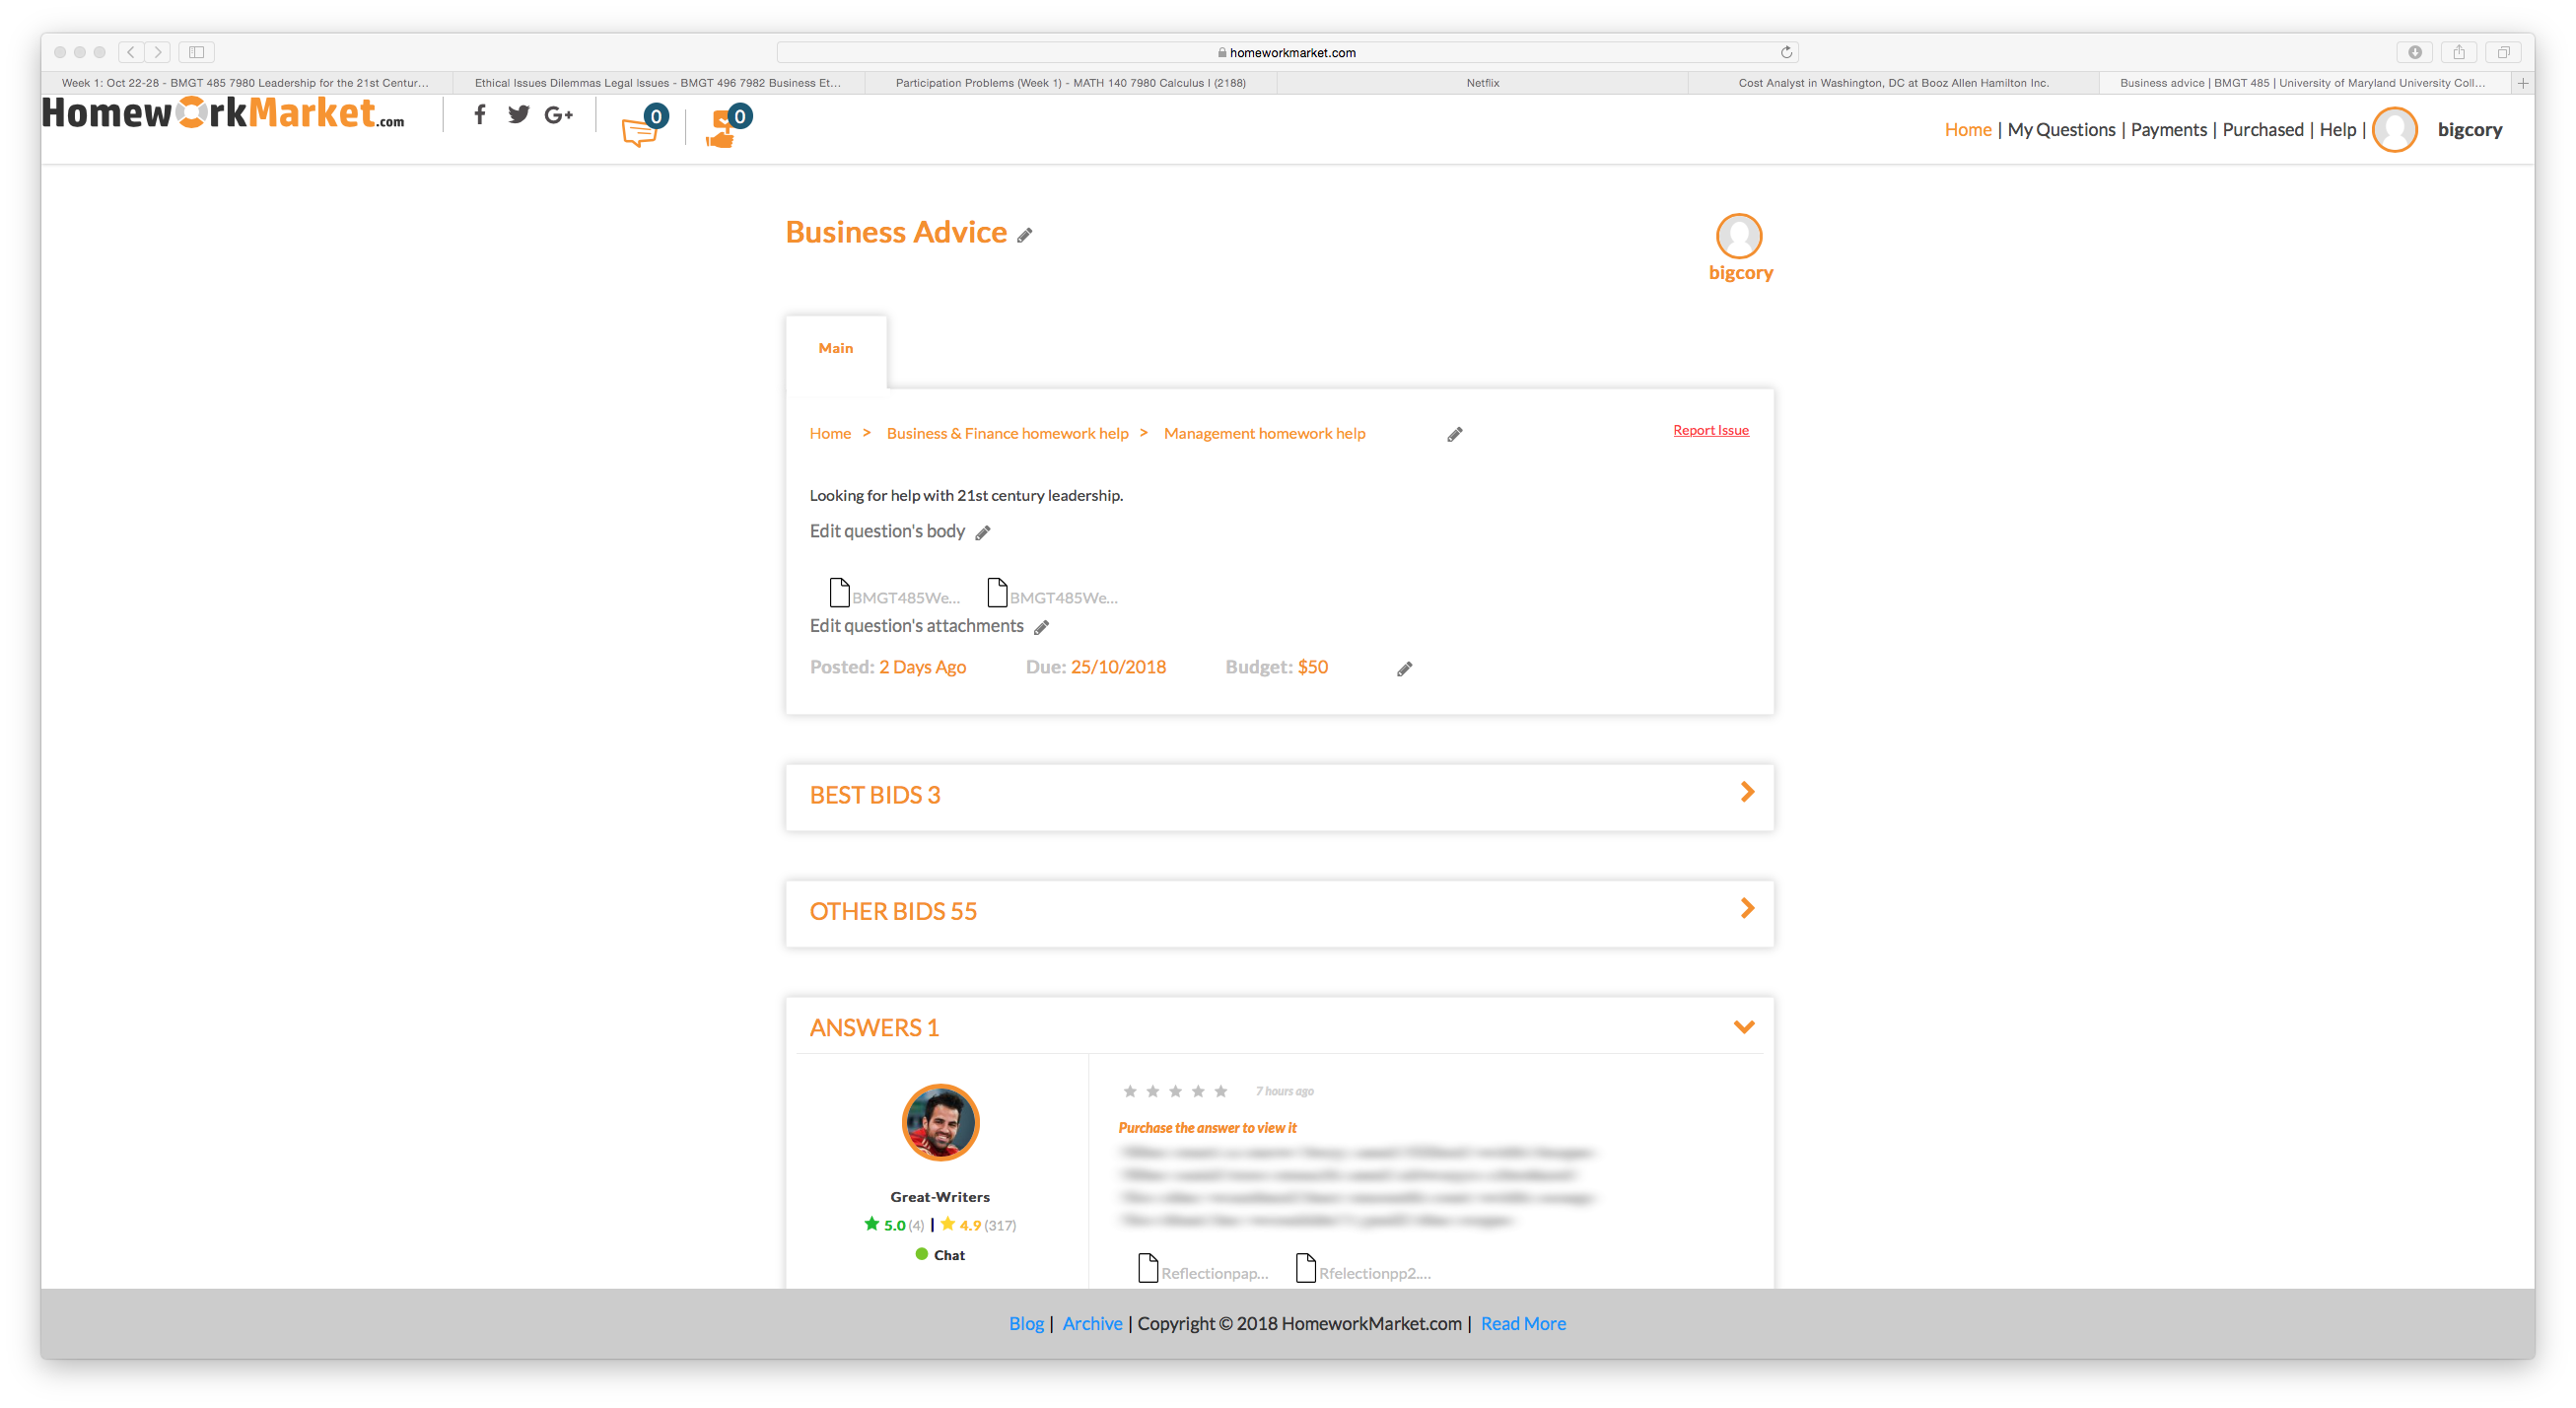Screen dimensions: 2576x1408
Task: Open the Safari downloads icon
Action: tap(2414, 52)
